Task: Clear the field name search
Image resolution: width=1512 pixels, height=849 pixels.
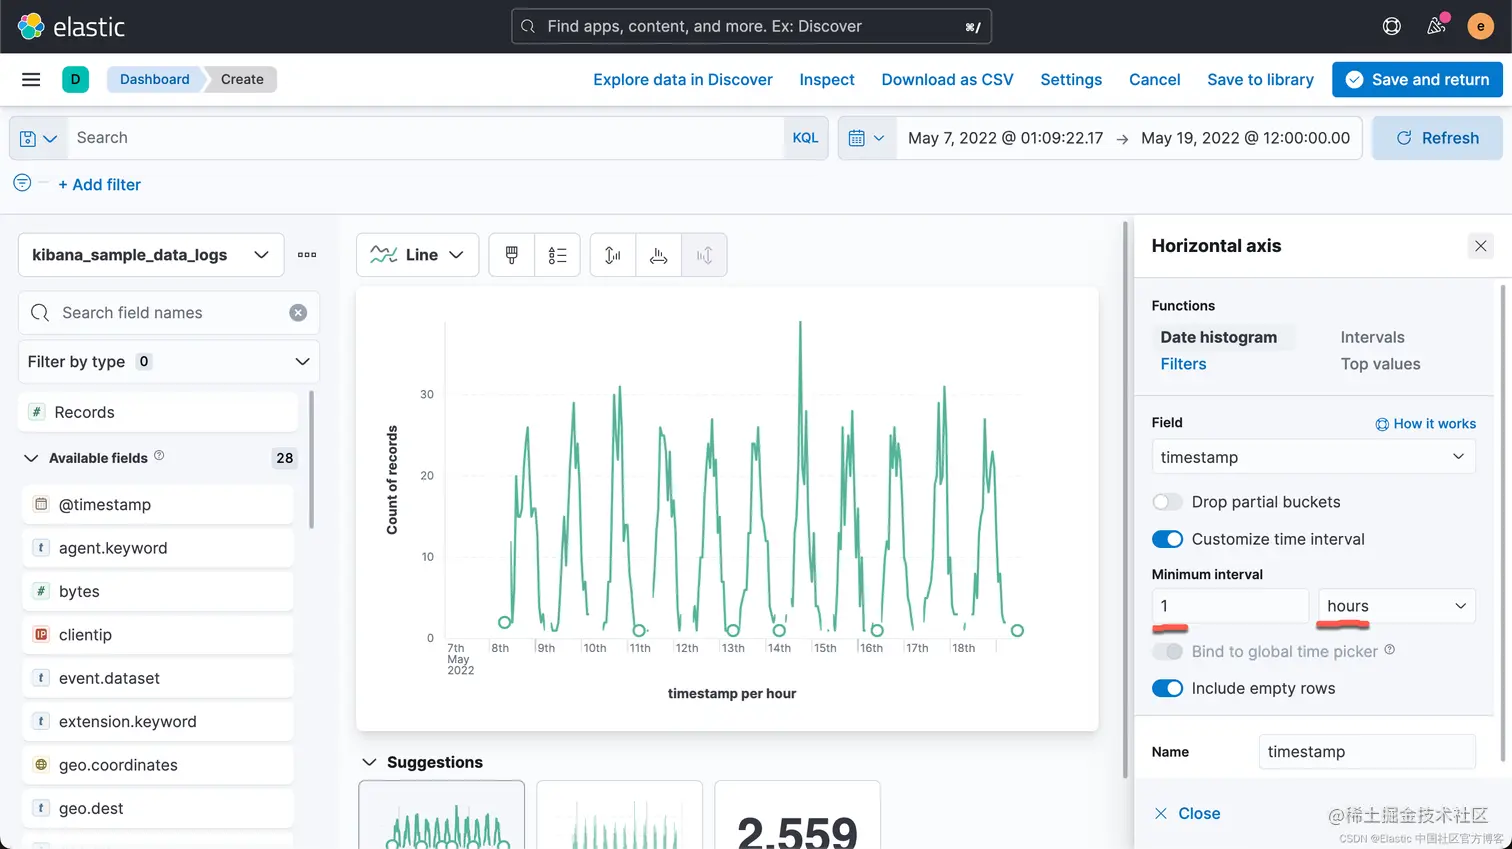Action: coord(298,313)
